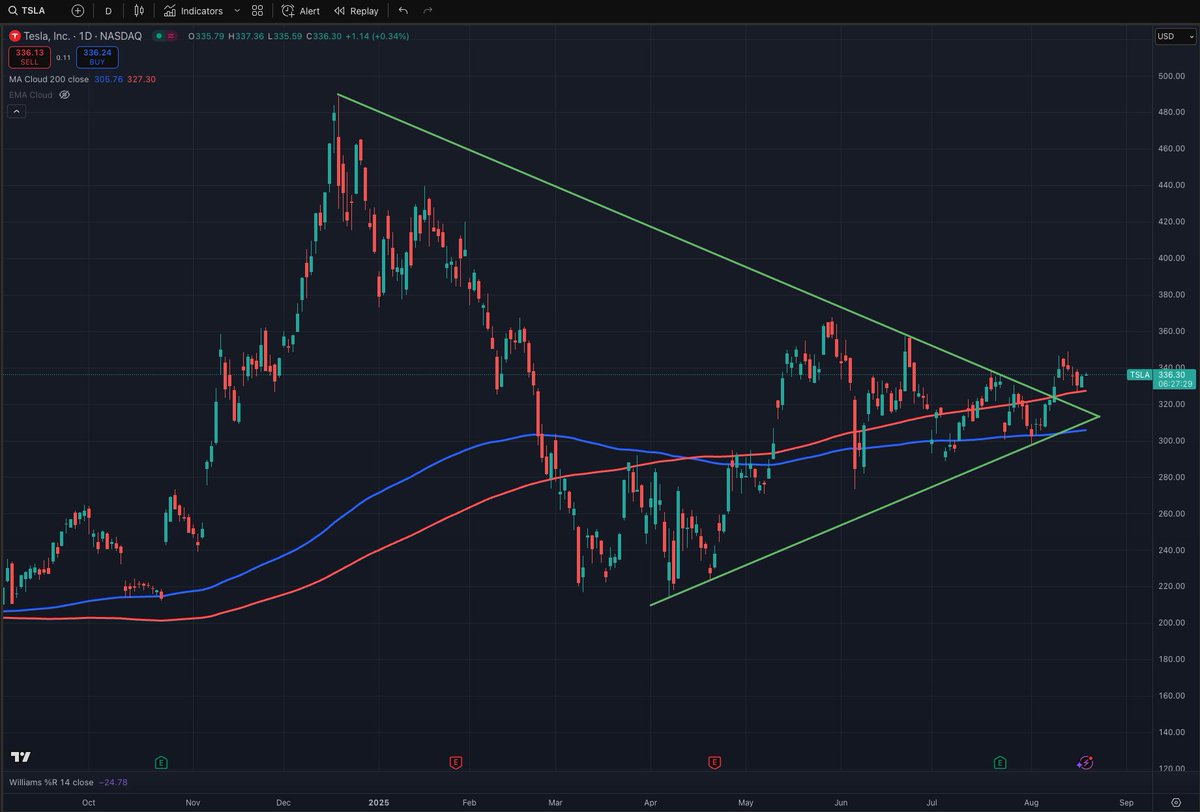Screen dimensions: 1200x812
Task: Select the Williams %R 14 close indicator
Action: coord(52,782)
